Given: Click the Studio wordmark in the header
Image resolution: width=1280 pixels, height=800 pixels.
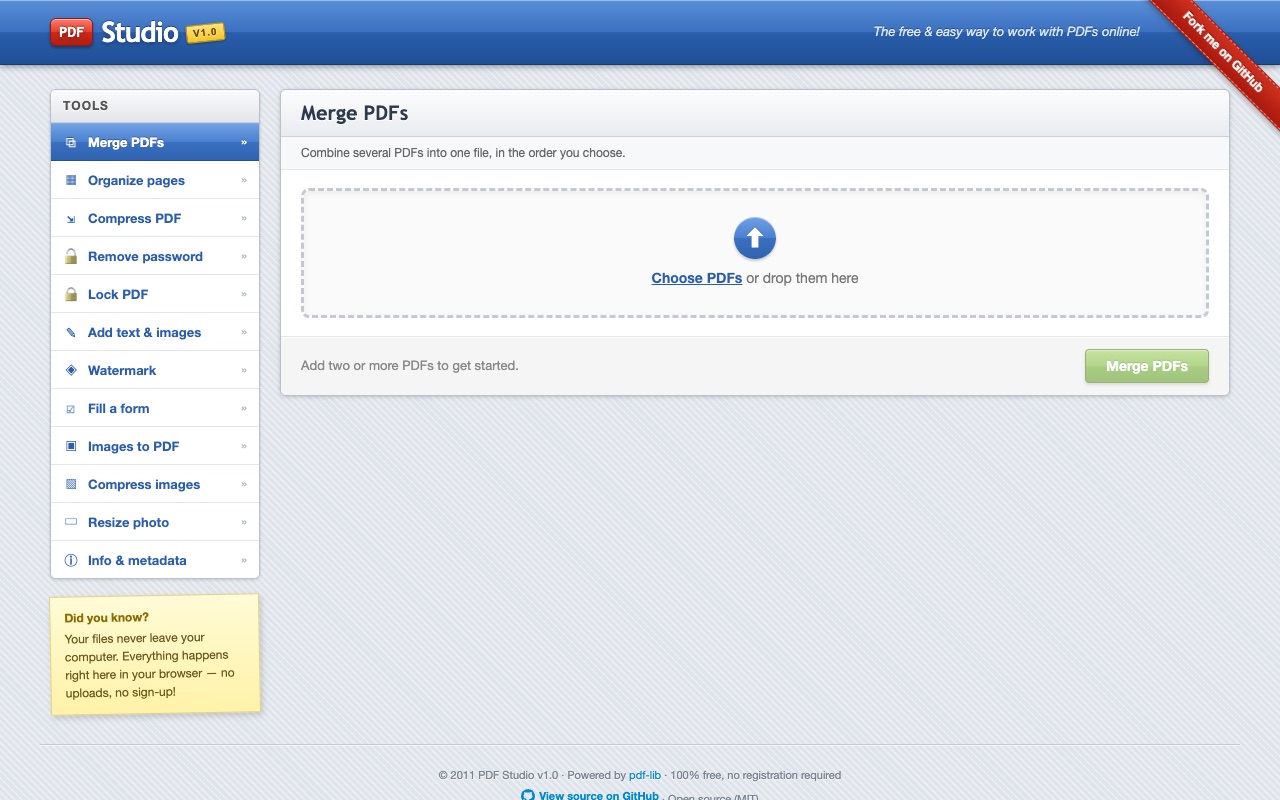Looking at the screenshot, I should [x=139, y=32].
